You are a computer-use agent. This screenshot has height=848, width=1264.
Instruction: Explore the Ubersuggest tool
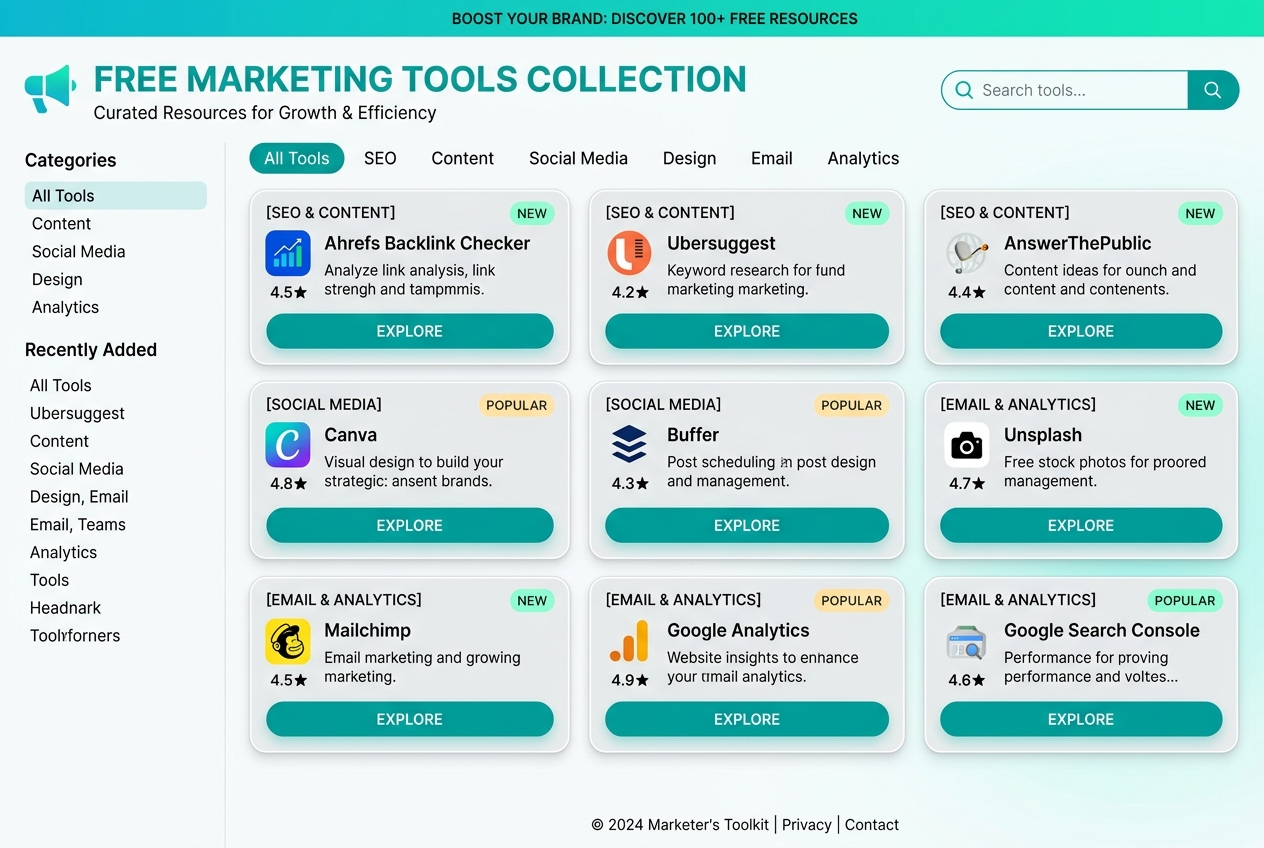pos(747,331)
